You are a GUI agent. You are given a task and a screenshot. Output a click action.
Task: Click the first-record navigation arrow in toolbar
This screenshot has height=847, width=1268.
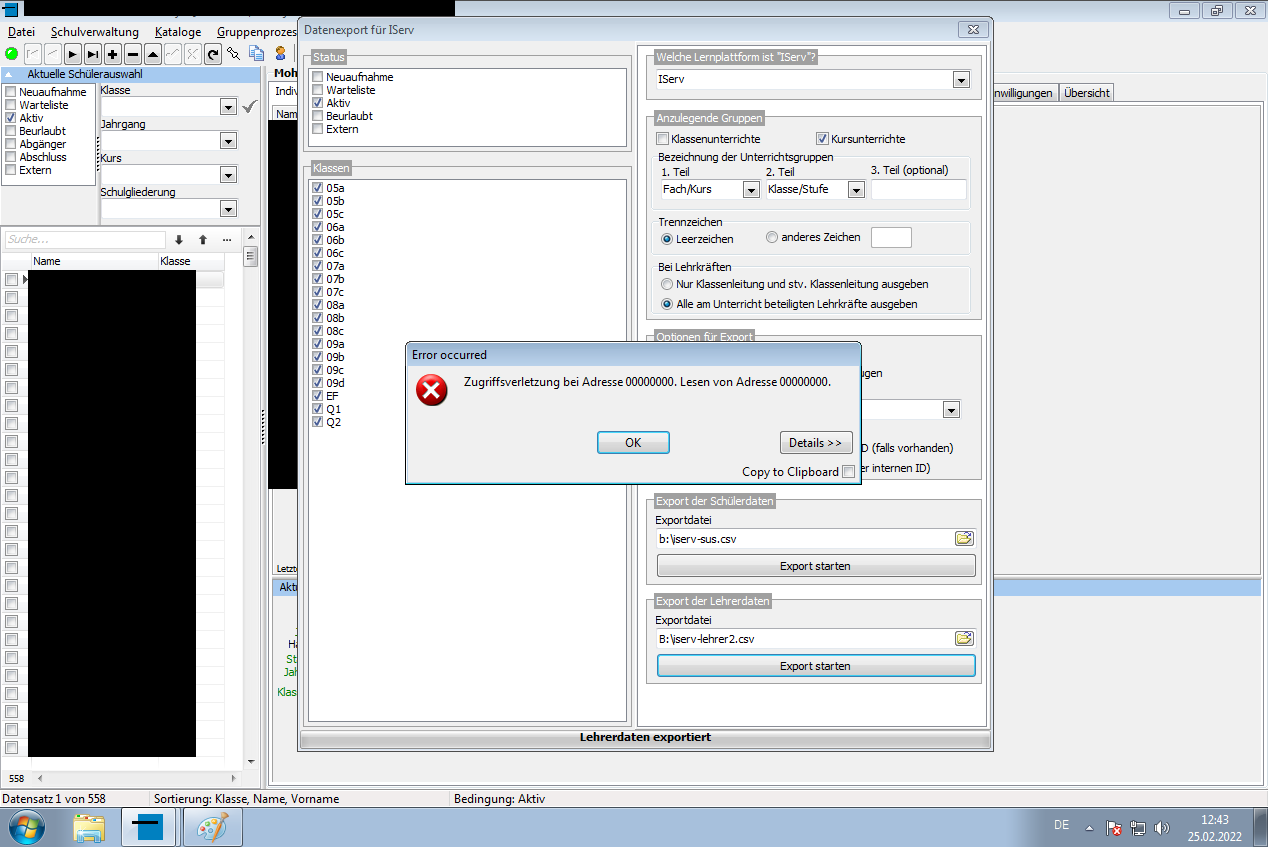(x=32, y=54)
